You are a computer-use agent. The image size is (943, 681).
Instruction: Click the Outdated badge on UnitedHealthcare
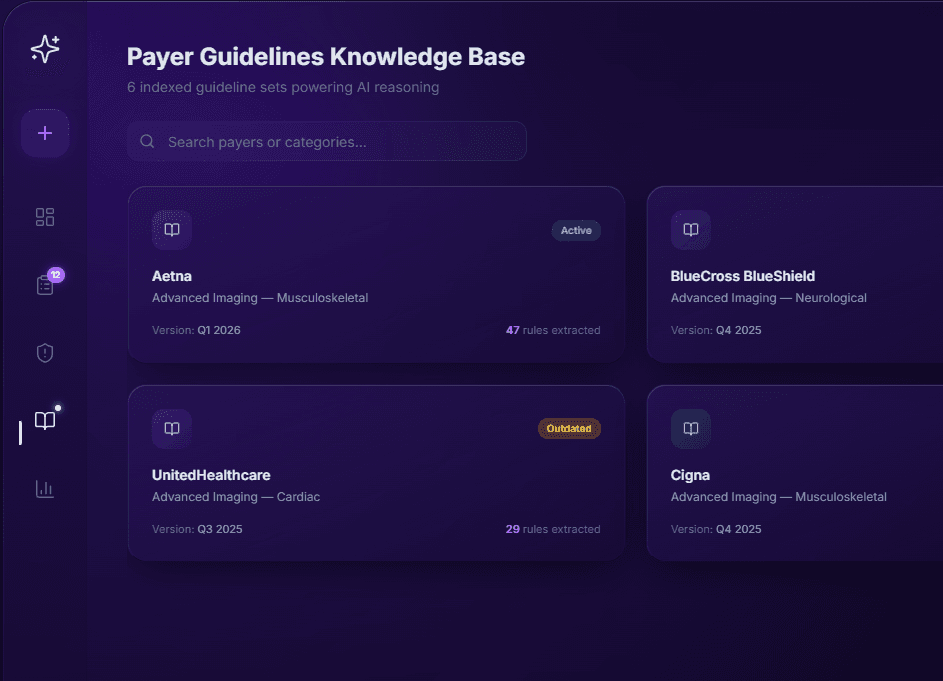tap(569, 428)
